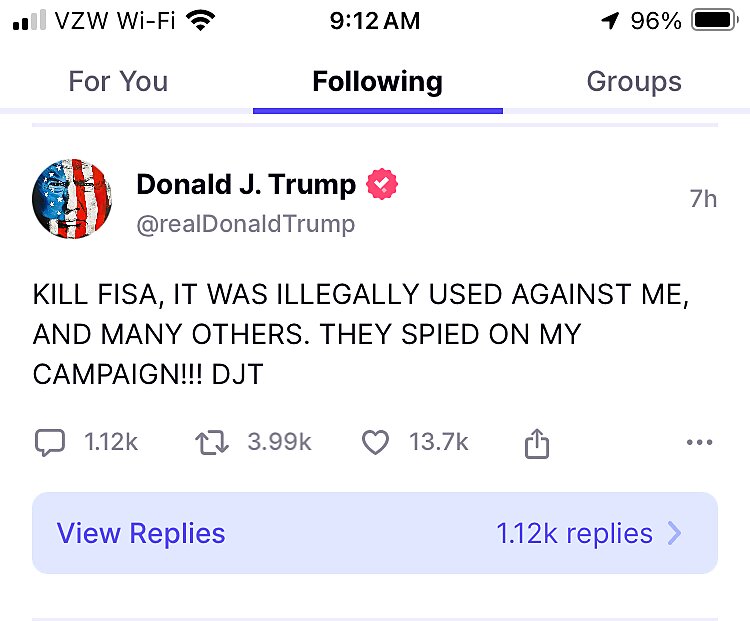750x621 pixels.
Task: Click the red verified badge
Action: click(382, 184)
